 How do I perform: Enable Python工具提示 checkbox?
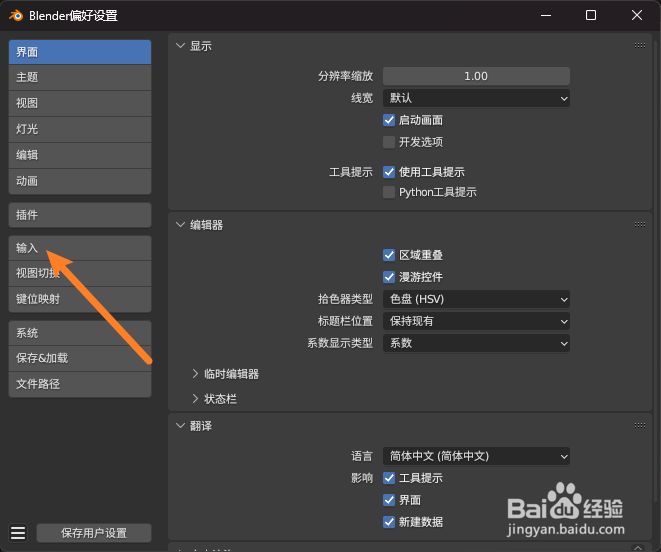(x=389, y=192)
